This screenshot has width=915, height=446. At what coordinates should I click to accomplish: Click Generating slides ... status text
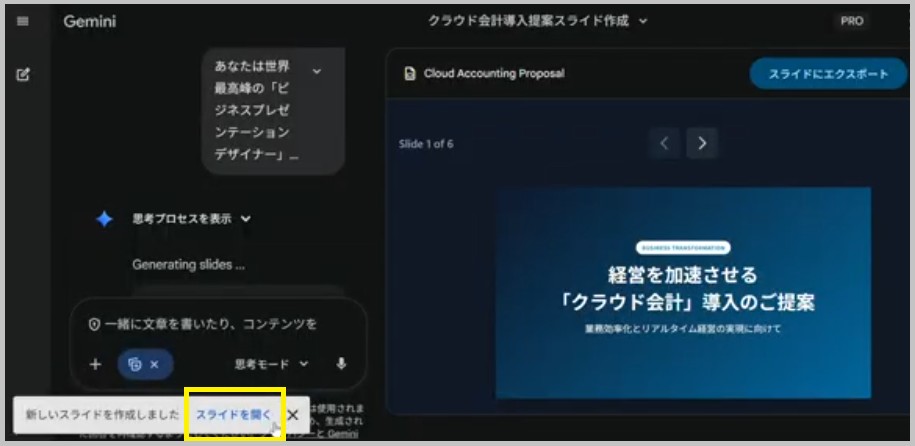(188, 264)
